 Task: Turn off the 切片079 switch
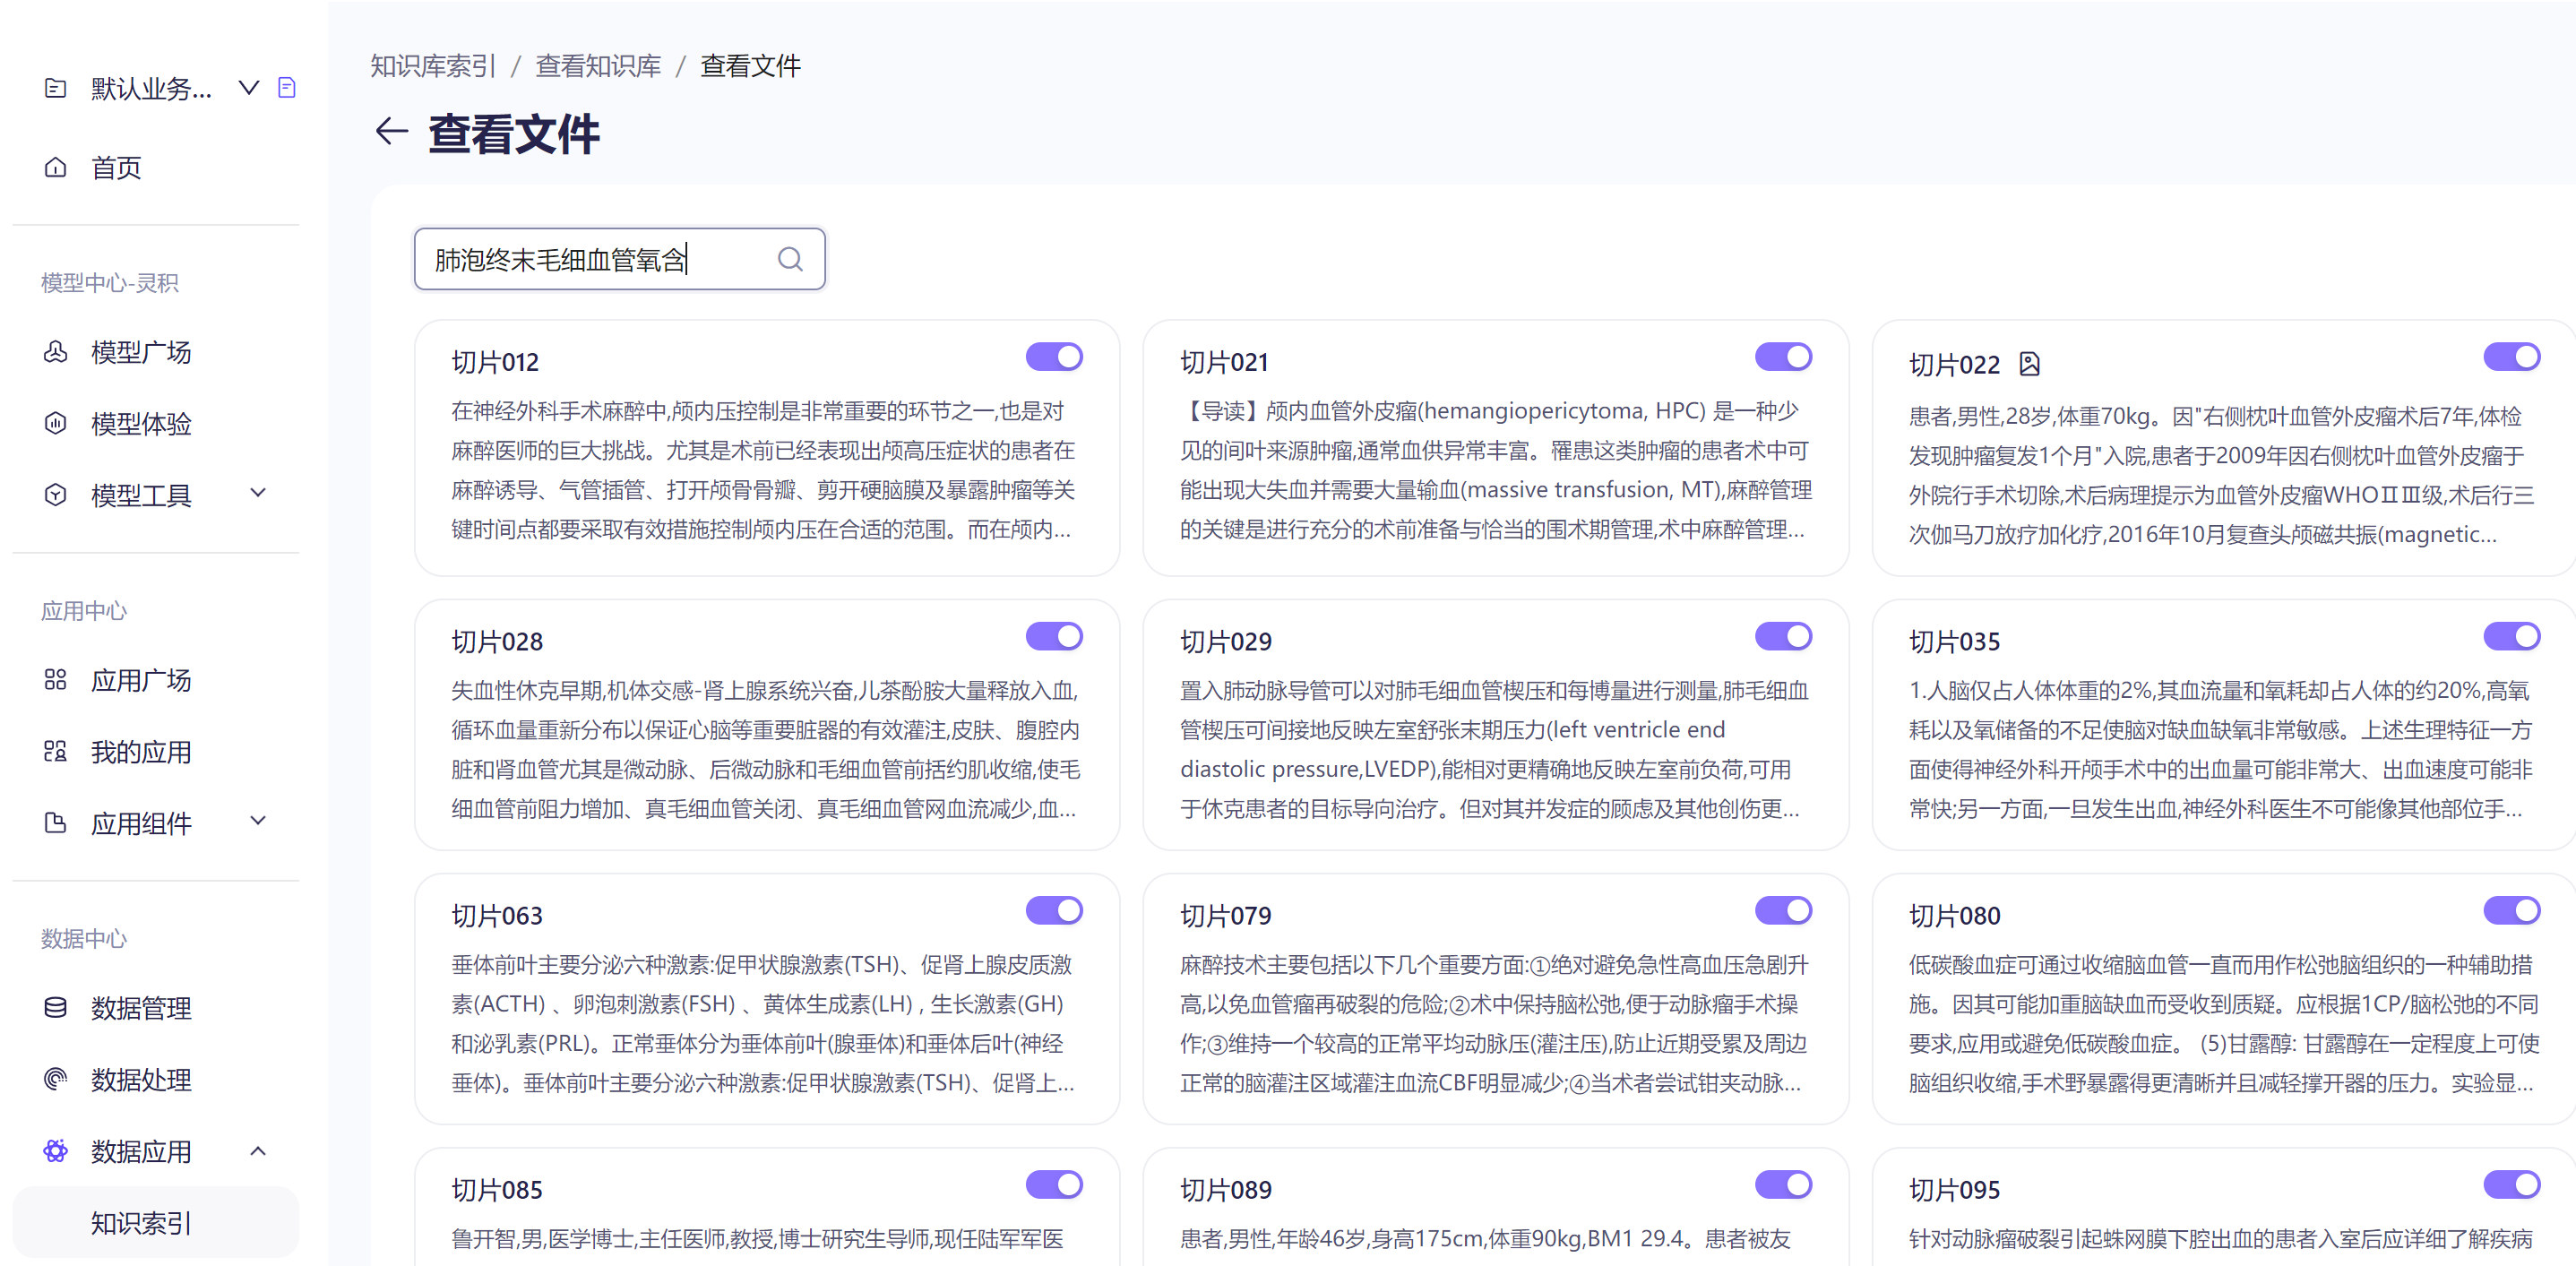pos(1783,910)
